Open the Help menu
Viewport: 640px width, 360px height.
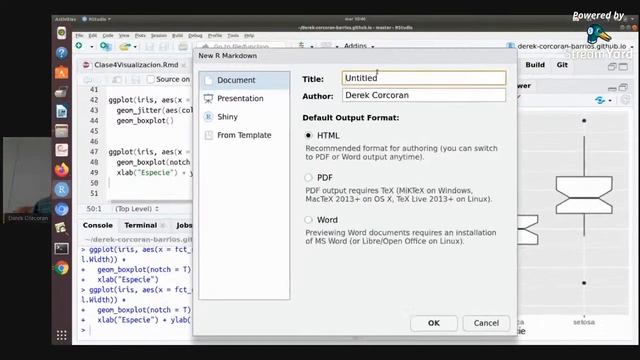click(x=249, y=36)
